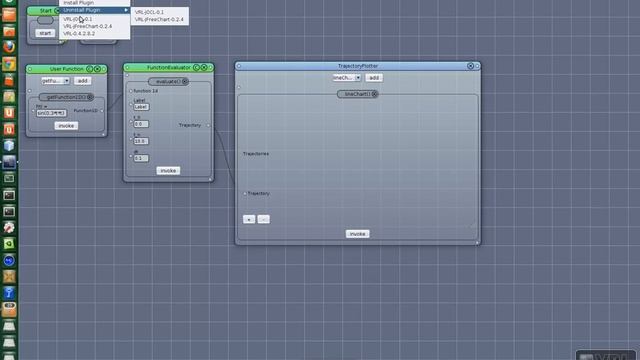The width and height of the screenshot is (640, 360).
Task: Open the blue 'i' info dock icon
Action: [x=9, y=293]
